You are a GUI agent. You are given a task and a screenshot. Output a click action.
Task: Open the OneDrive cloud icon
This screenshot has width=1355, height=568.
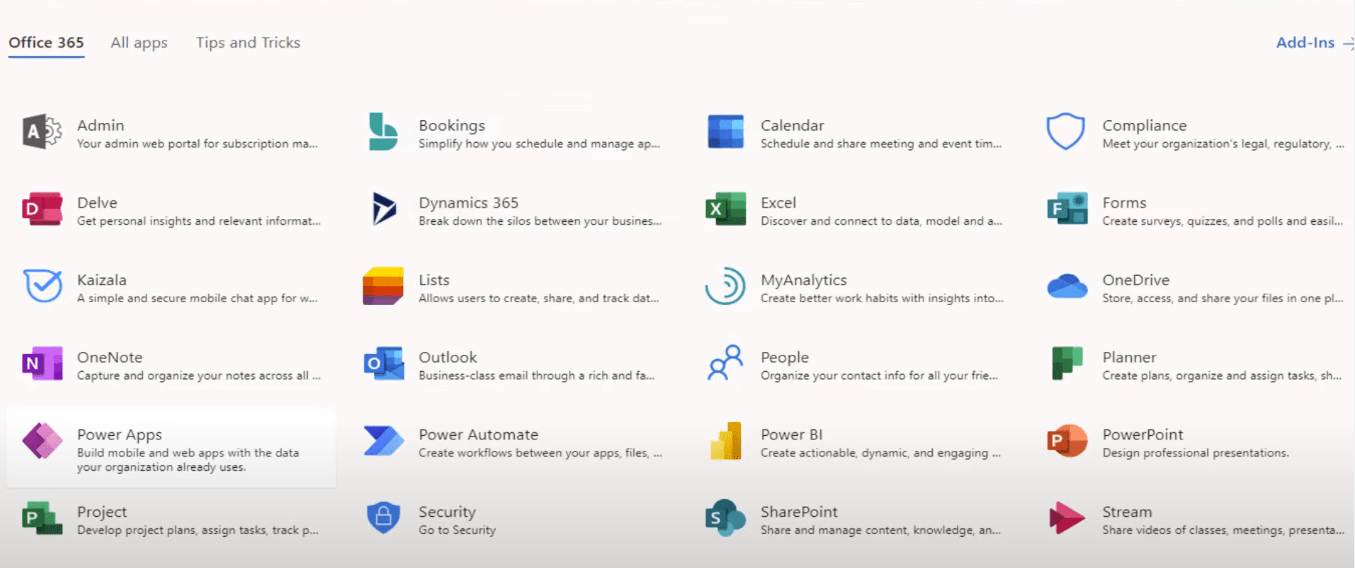pos(1067,287)
